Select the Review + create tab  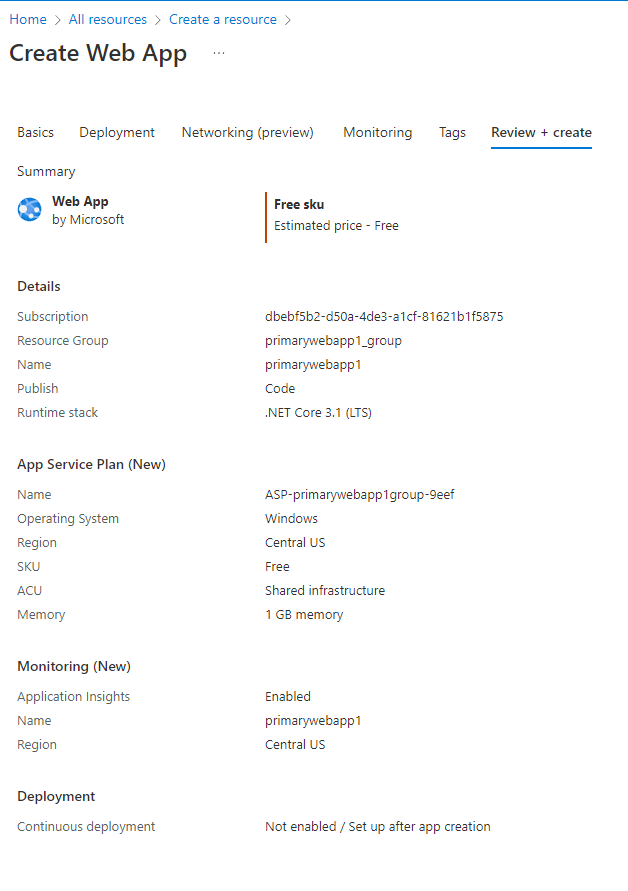pyautogui.click(x=540, y=132)
